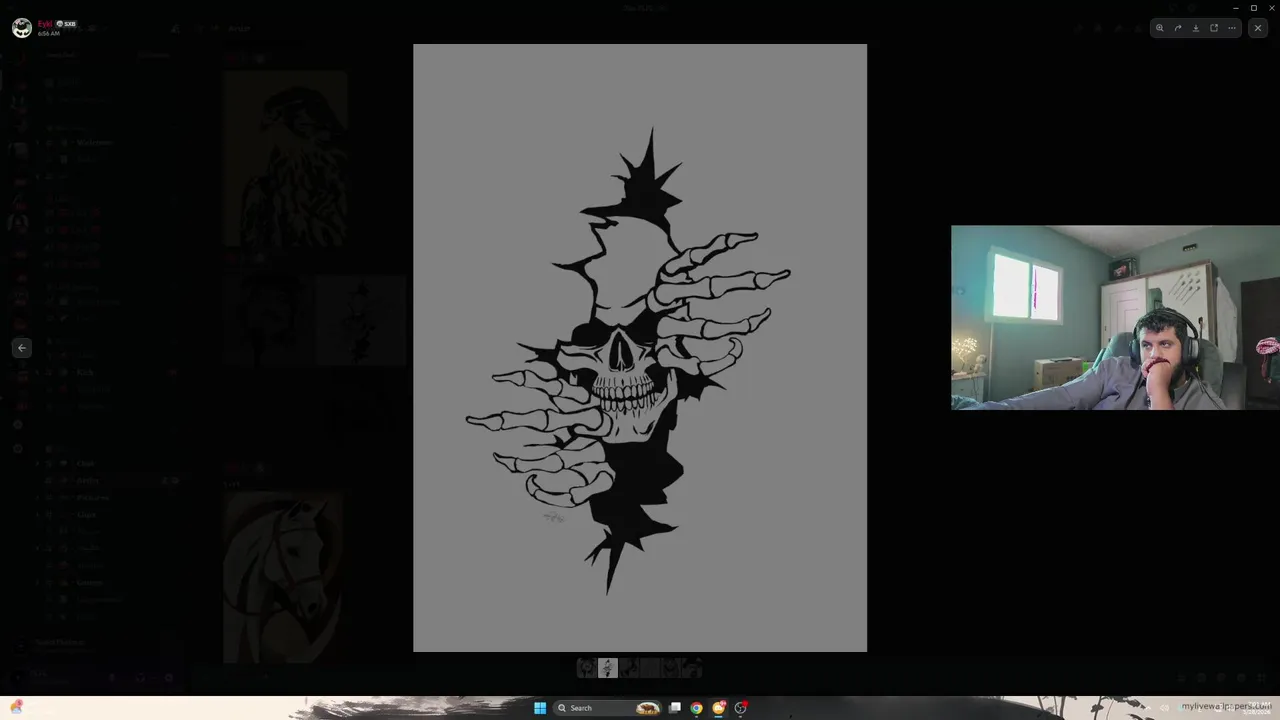Viewport: 1280px width, 720px height.
Task: Select the highlighted skull thumbnail
Action: tap(608, 668)
